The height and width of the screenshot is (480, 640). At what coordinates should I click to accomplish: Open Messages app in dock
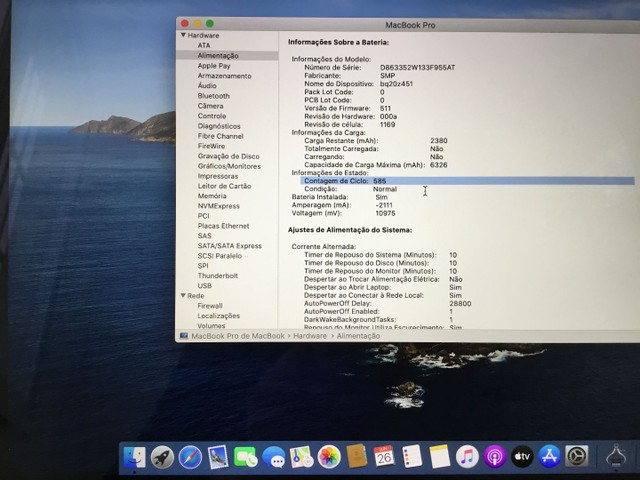click(x=273, y=457)
